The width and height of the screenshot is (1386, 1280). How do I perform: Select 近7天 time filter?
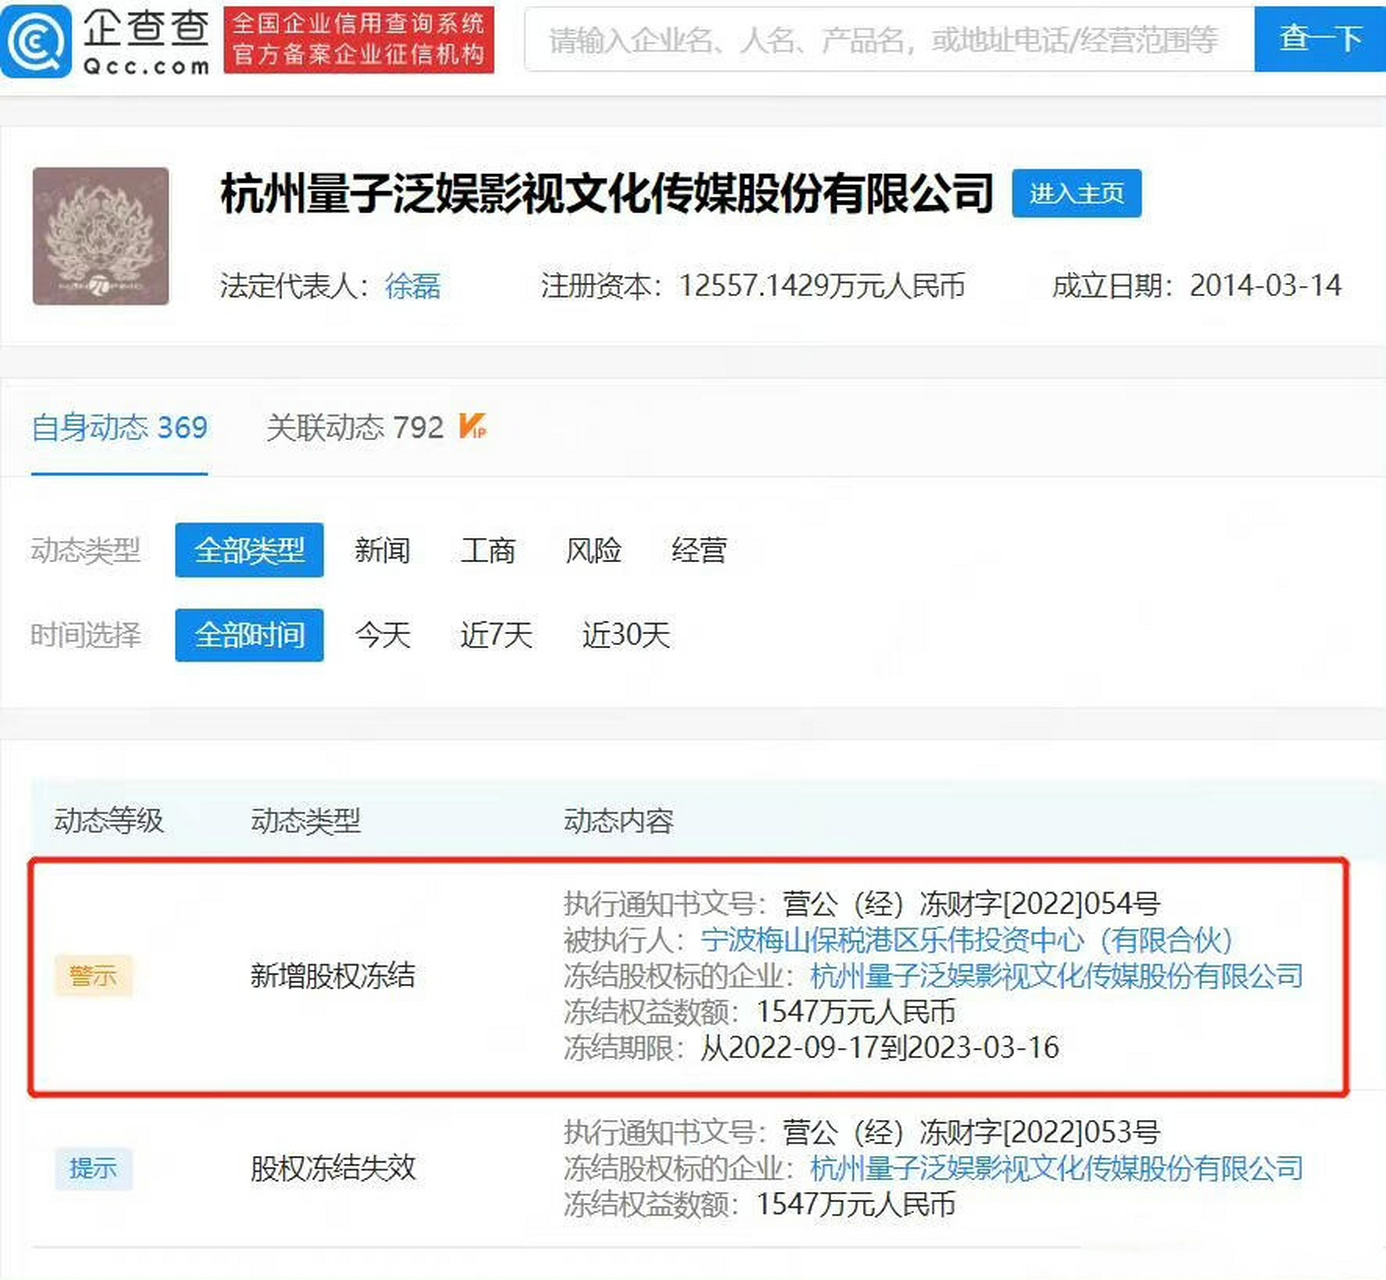point(496,635)
